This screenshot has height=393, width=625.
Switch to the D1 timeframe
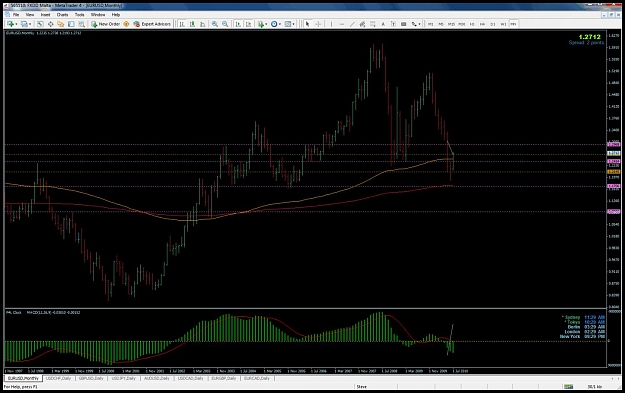click(x=493, y=24)
